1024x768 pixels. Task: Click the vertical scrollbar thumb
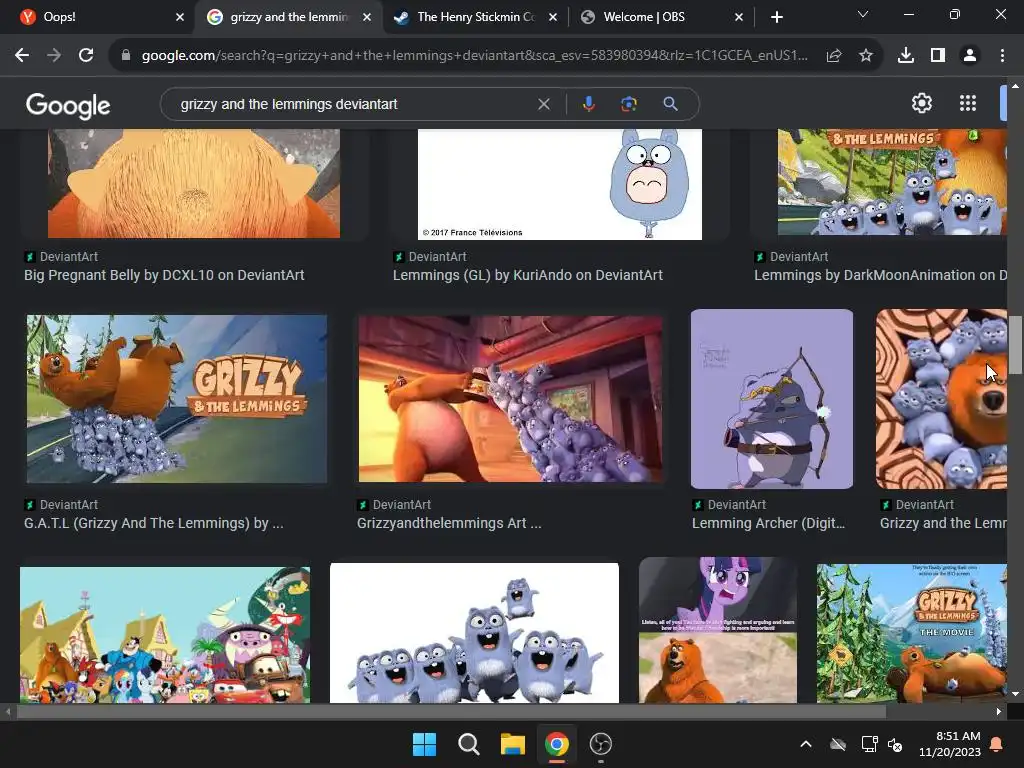point(1015,344)
